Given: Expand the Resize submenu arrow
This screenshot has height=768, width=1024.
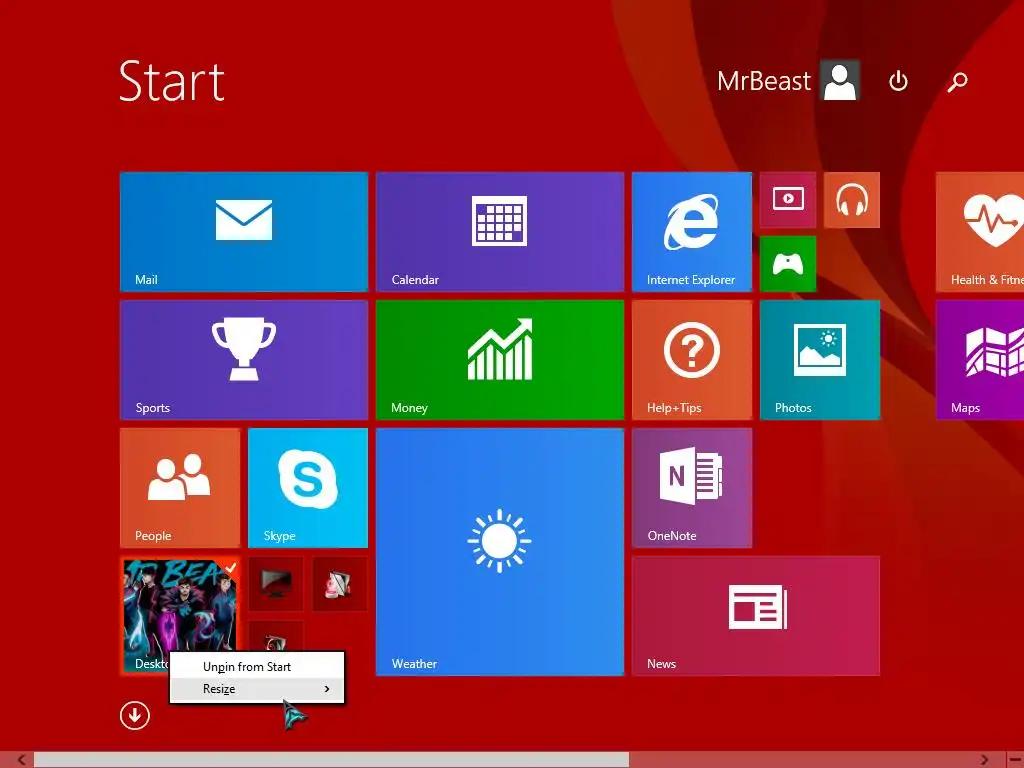Looking at the screenshot, I should click(327, 689).
